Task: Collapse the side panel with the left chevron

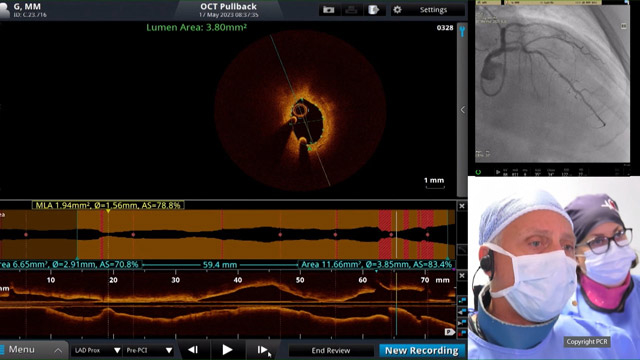Action: [462, 110]
